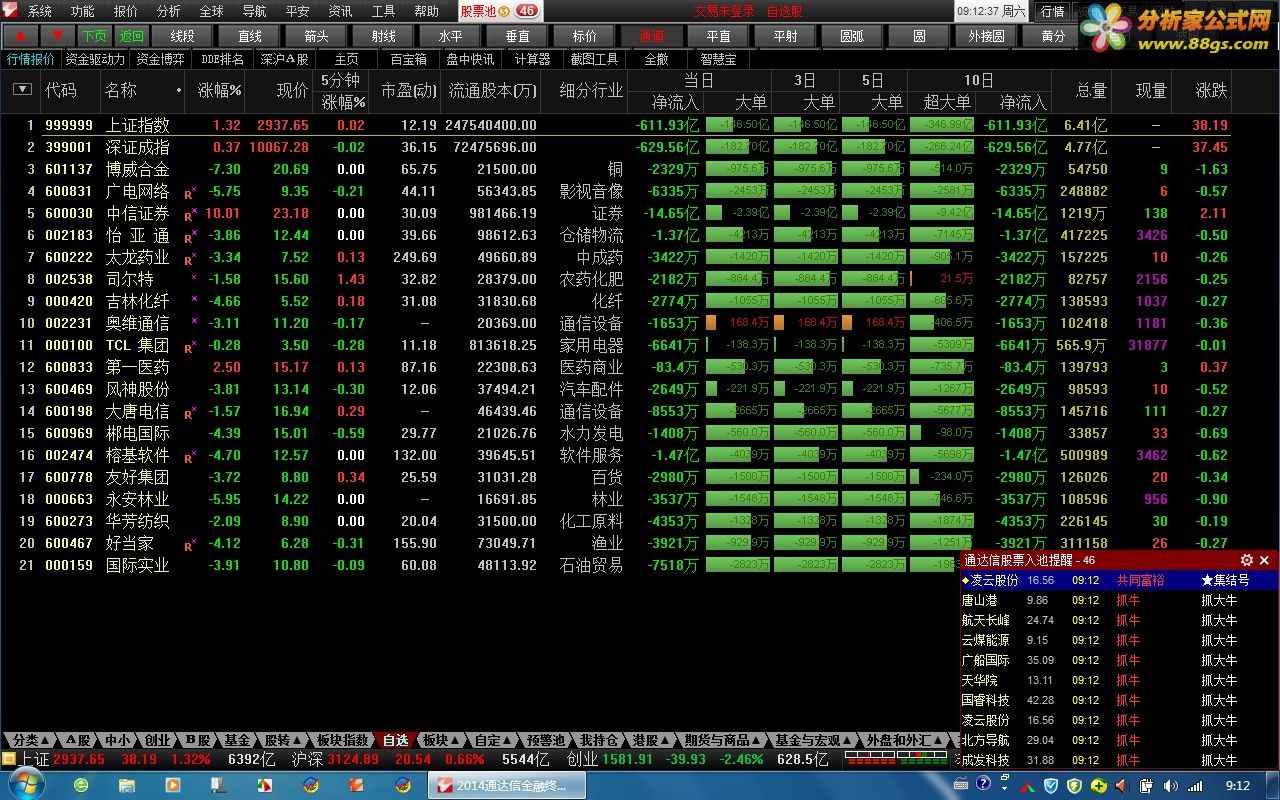The width and height of the screenshot is (1280, 800).
Task: Expand the A股 bottom tab
Action: [x=79, y=740]
